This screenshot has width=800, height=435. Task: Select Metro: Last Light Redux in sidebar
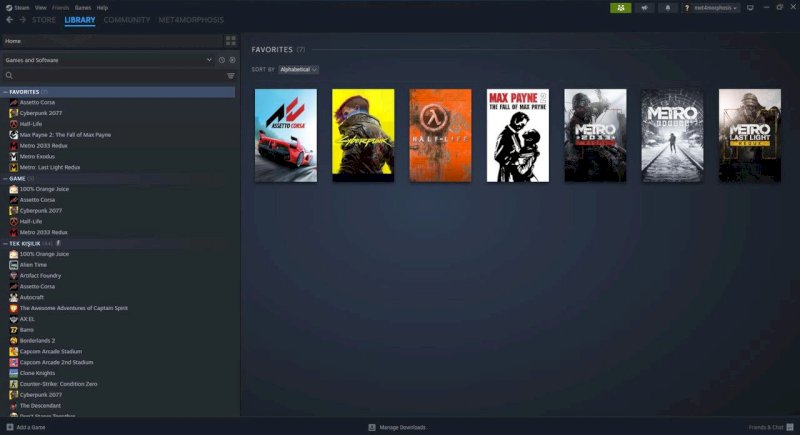[x=49, y=167]
